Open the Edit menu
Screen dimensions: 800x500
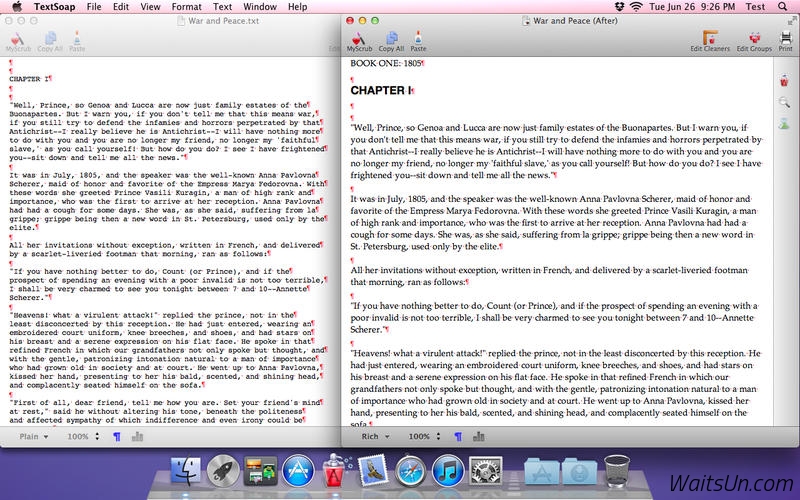(121, 7)
